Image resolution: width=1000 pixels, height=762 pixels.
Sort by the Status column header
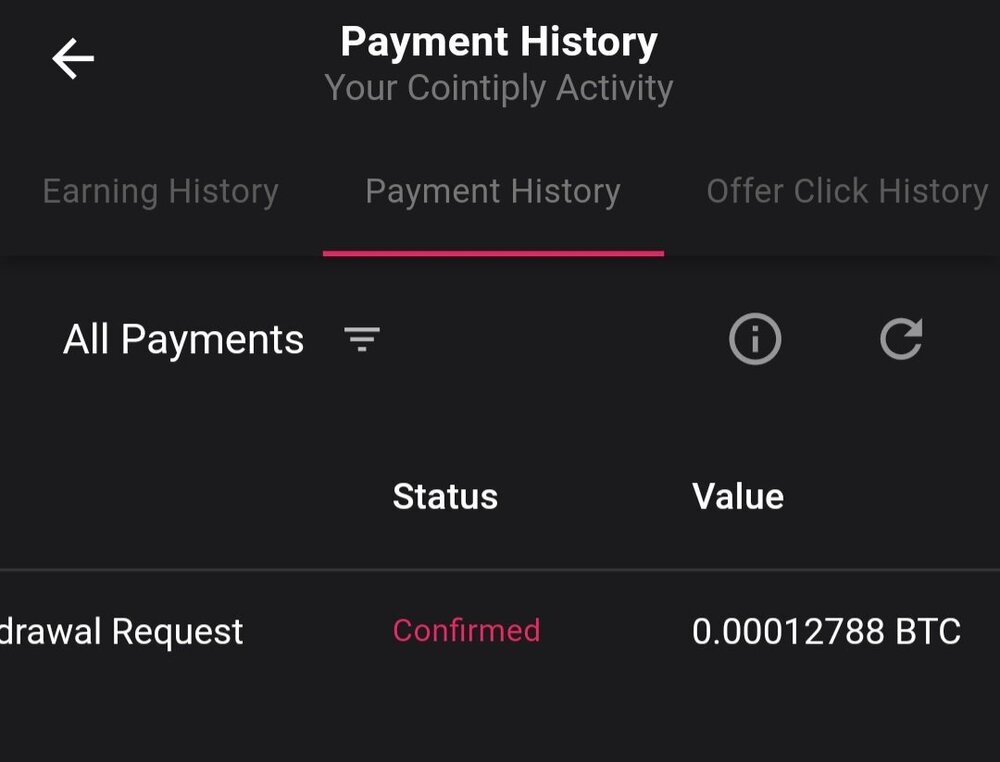click(445, 496)
